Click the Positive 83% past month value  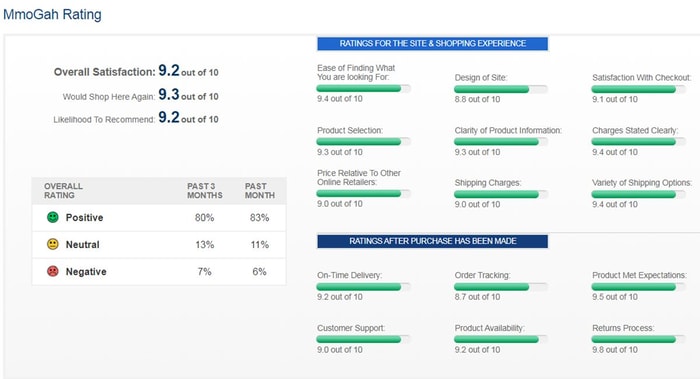pyautogui.click(x=259, y=218)
